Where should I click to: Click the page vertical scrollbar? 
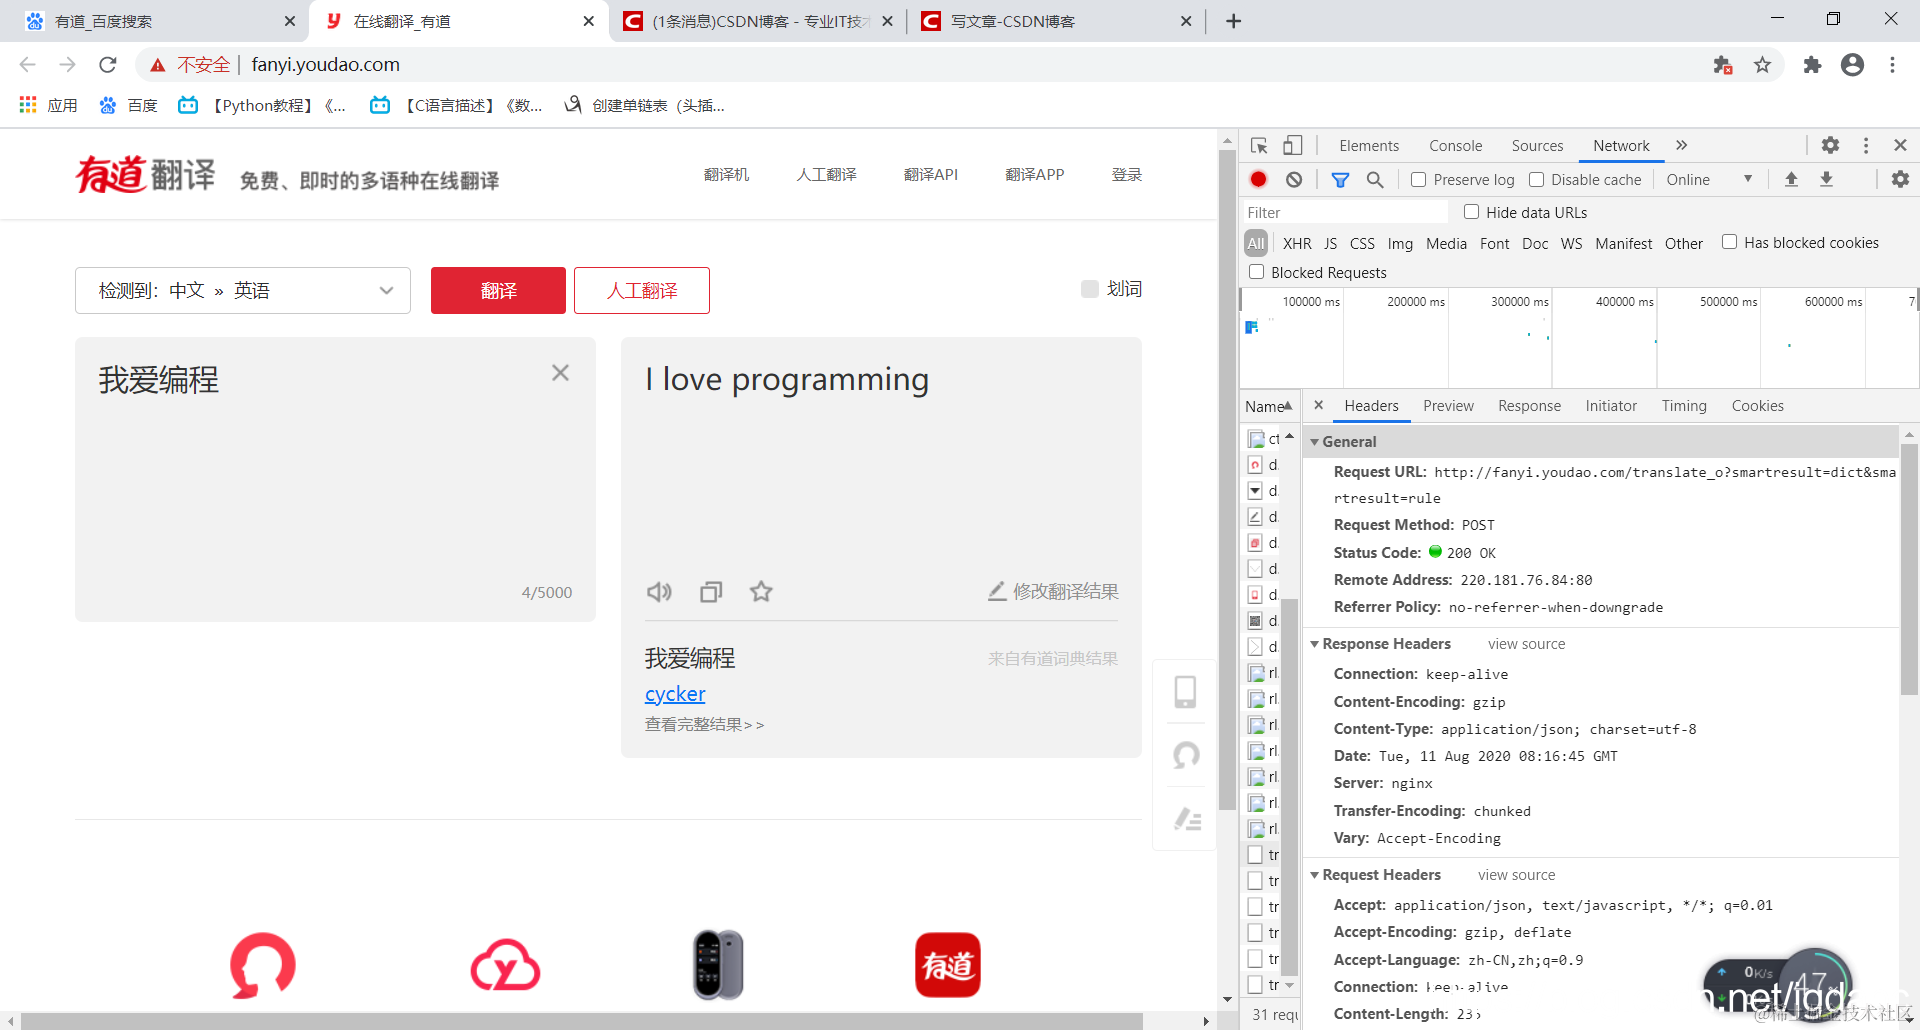1227,480
